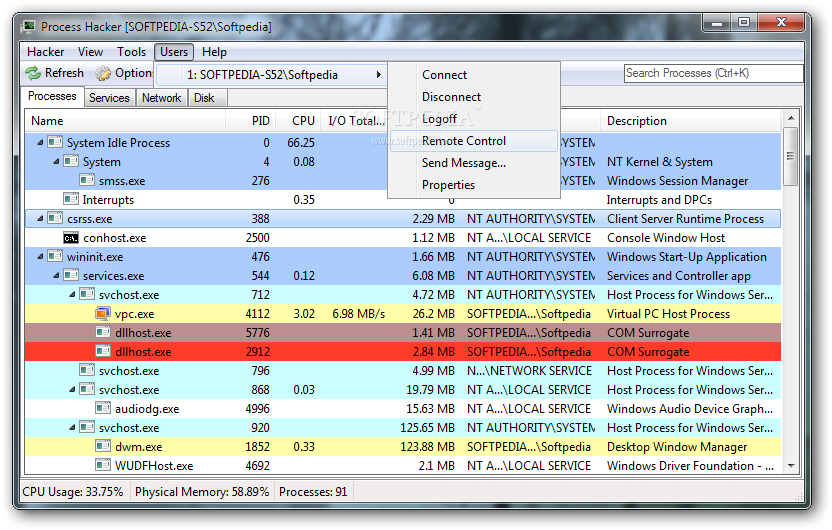Viewport: 832px width, 530px height.
Task: Switch to the Services tab
Action: (x=109, y=98)
